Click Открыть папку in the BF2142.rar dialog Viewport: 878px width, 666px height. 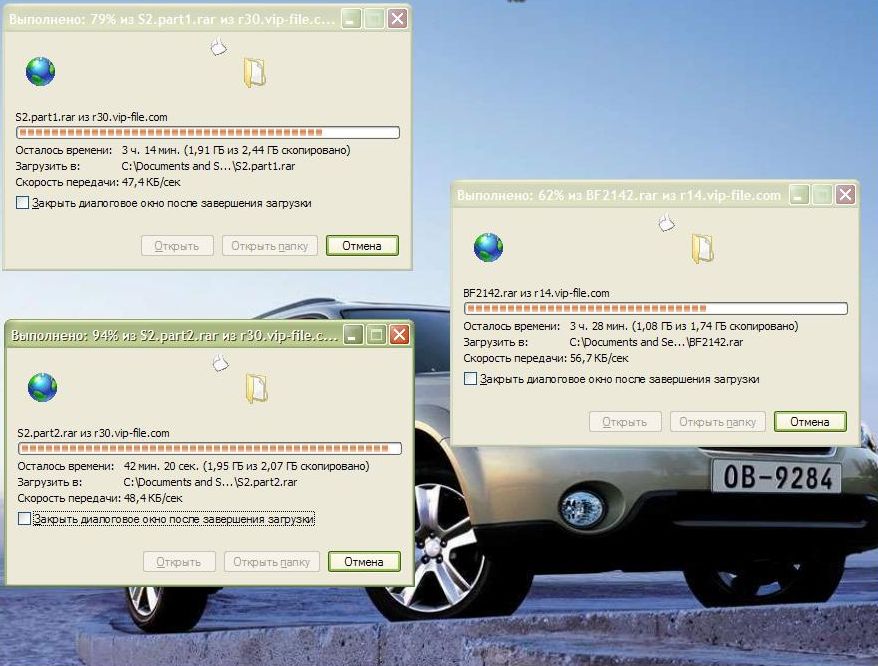(x=717, y=422)
